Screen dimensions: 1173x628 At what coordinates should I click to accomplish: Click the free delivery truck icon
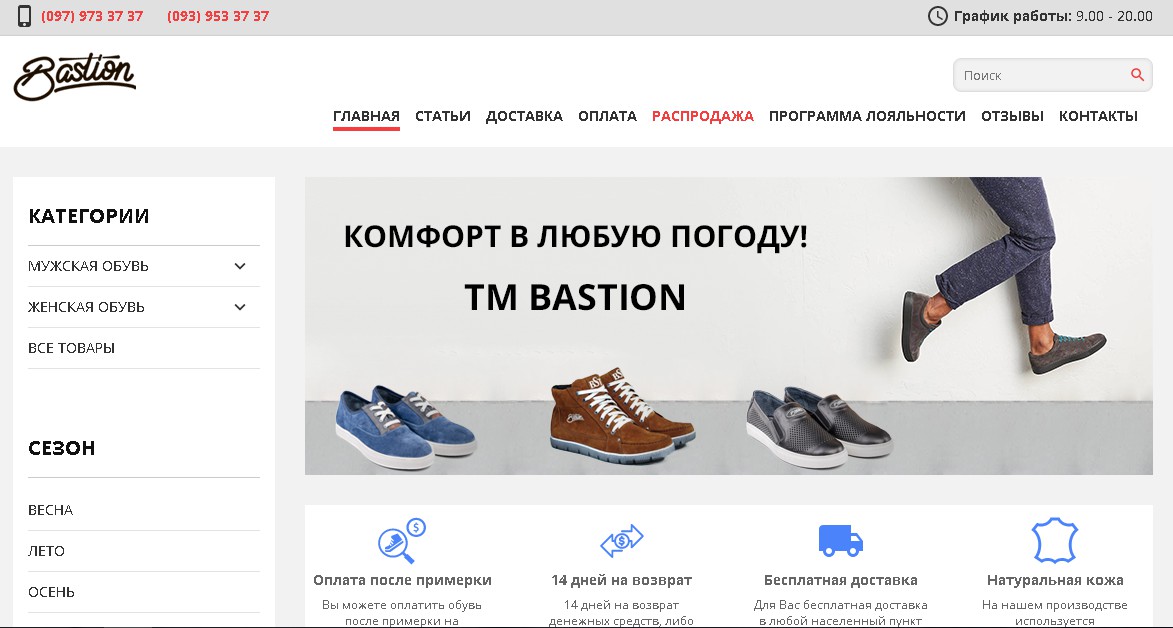click(x=841, y=540)
